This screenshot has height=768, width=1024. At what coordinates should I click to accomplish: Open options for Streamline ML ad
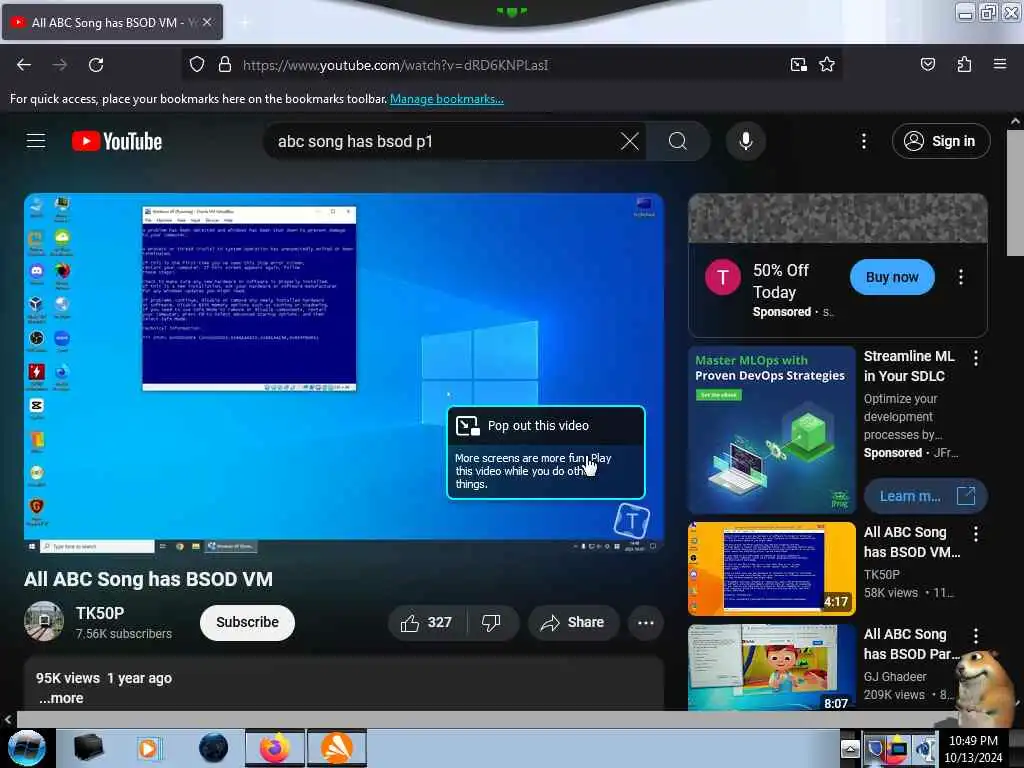point(976,358)
